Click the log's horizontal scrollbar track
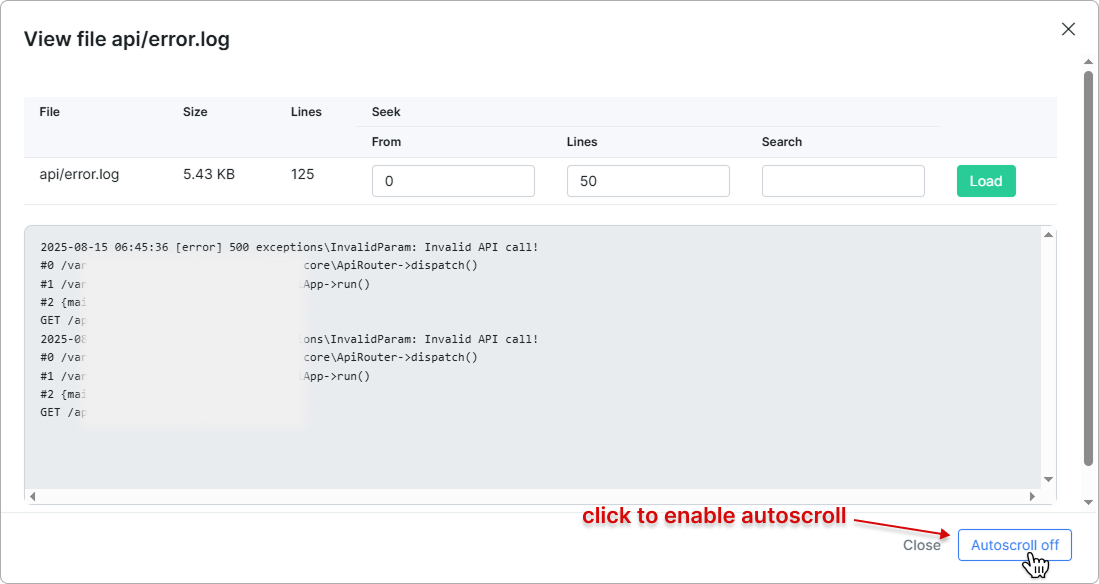The width and height of the screenshot is (1099, 584). pos(532,496)
